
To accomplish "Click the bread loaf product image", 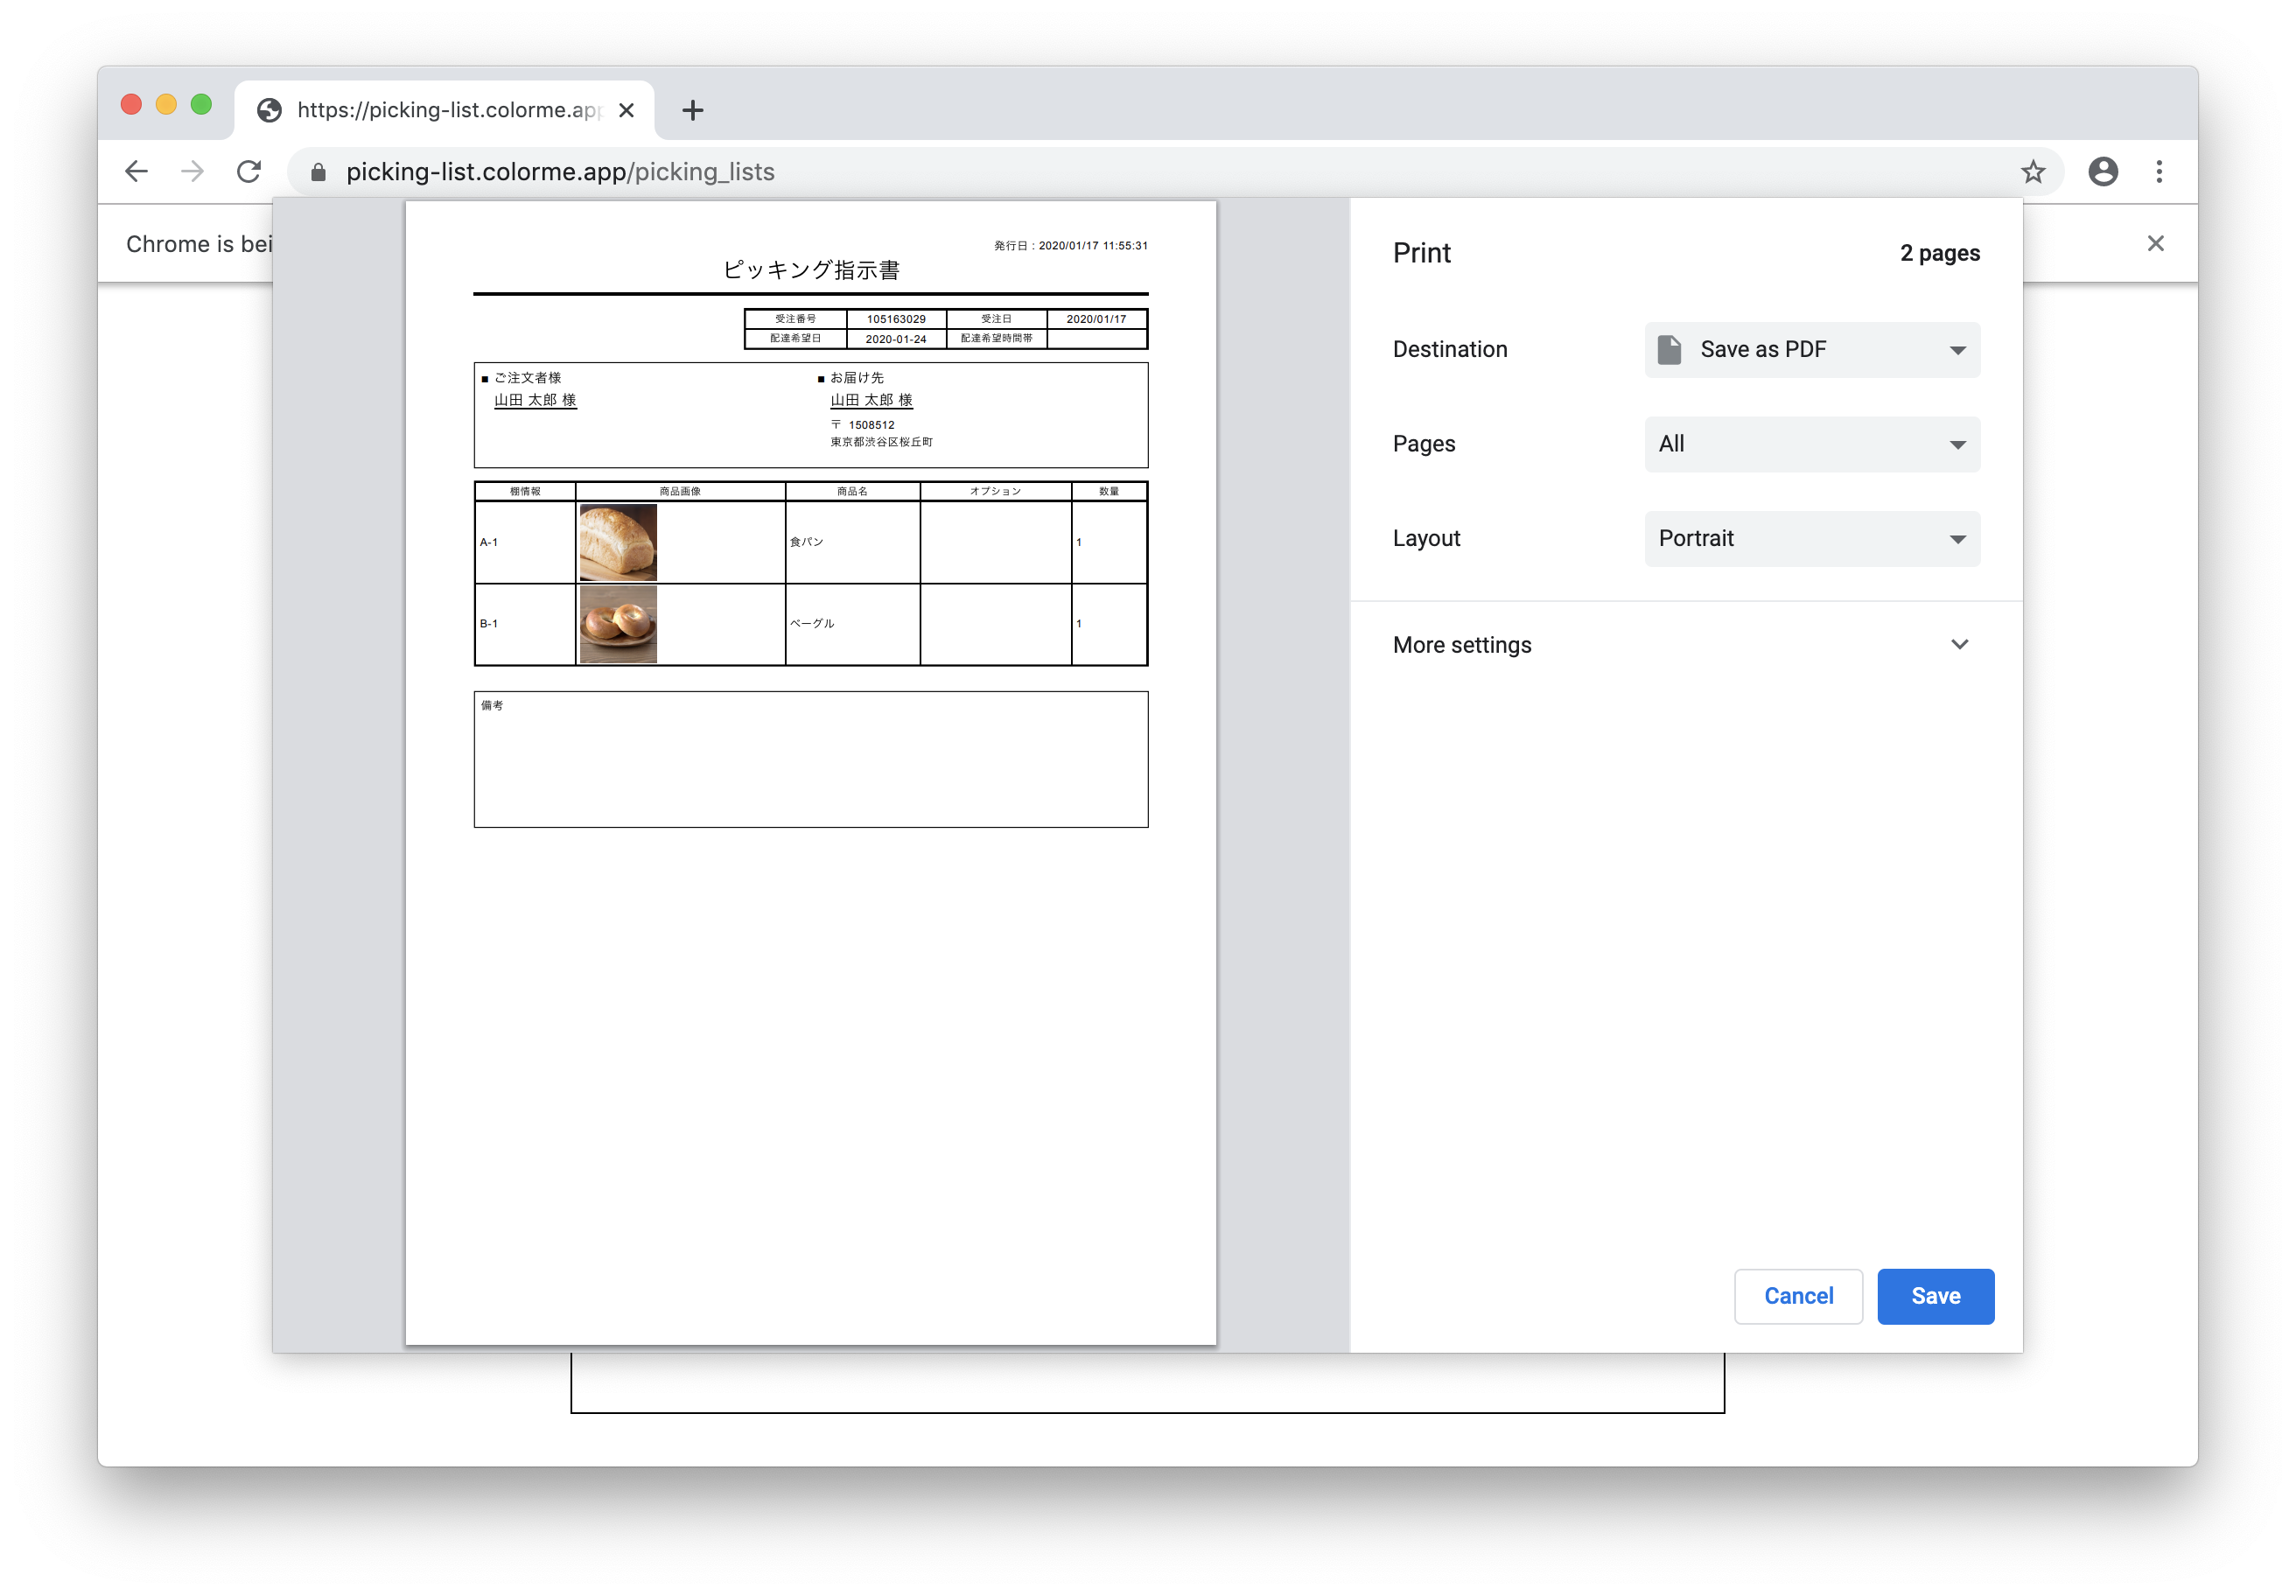I will (618, 542).
